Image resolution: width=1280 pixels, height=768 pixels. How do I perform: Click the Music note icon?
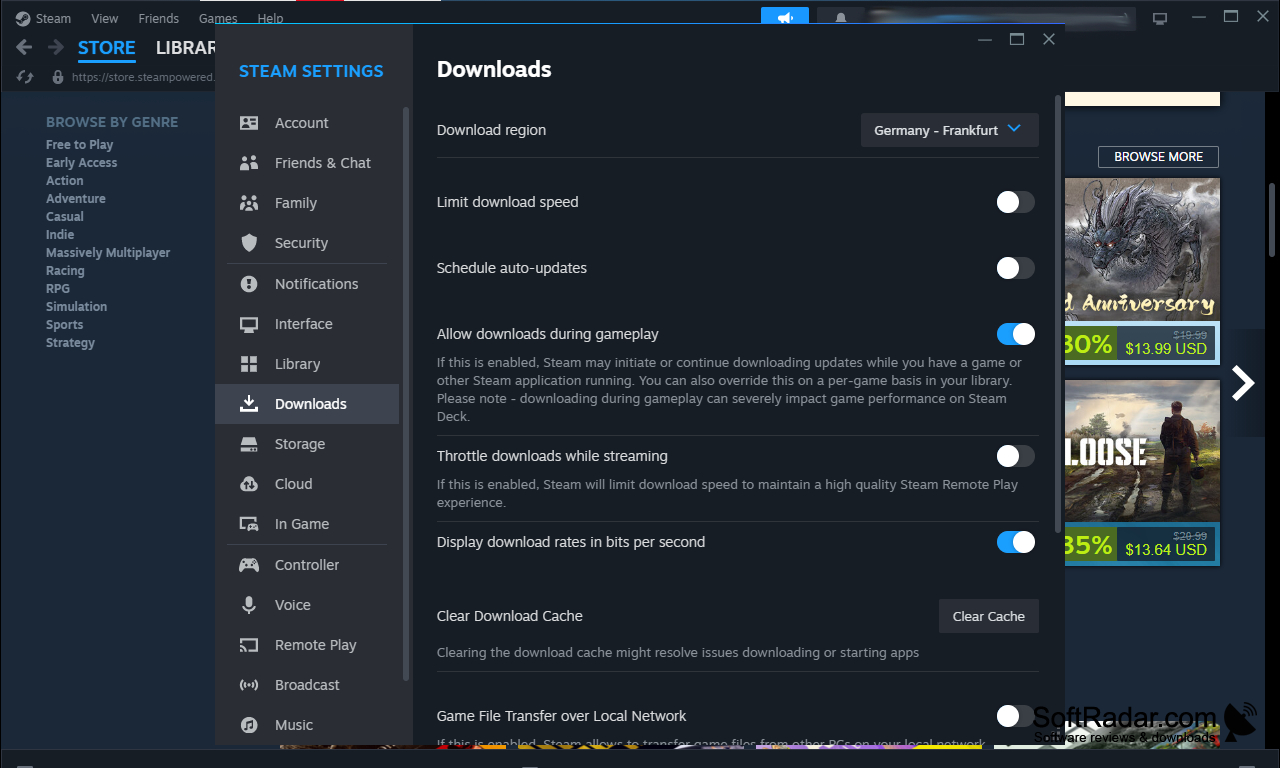click(x=249, y=725)
